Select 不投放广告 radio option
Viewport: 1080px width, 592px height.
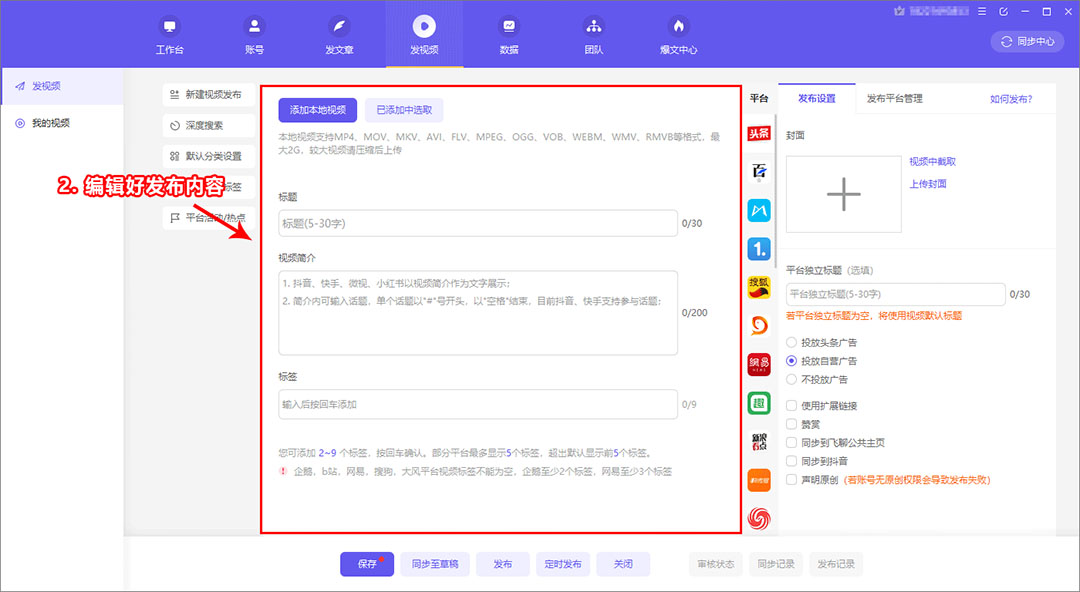(792, 380)
